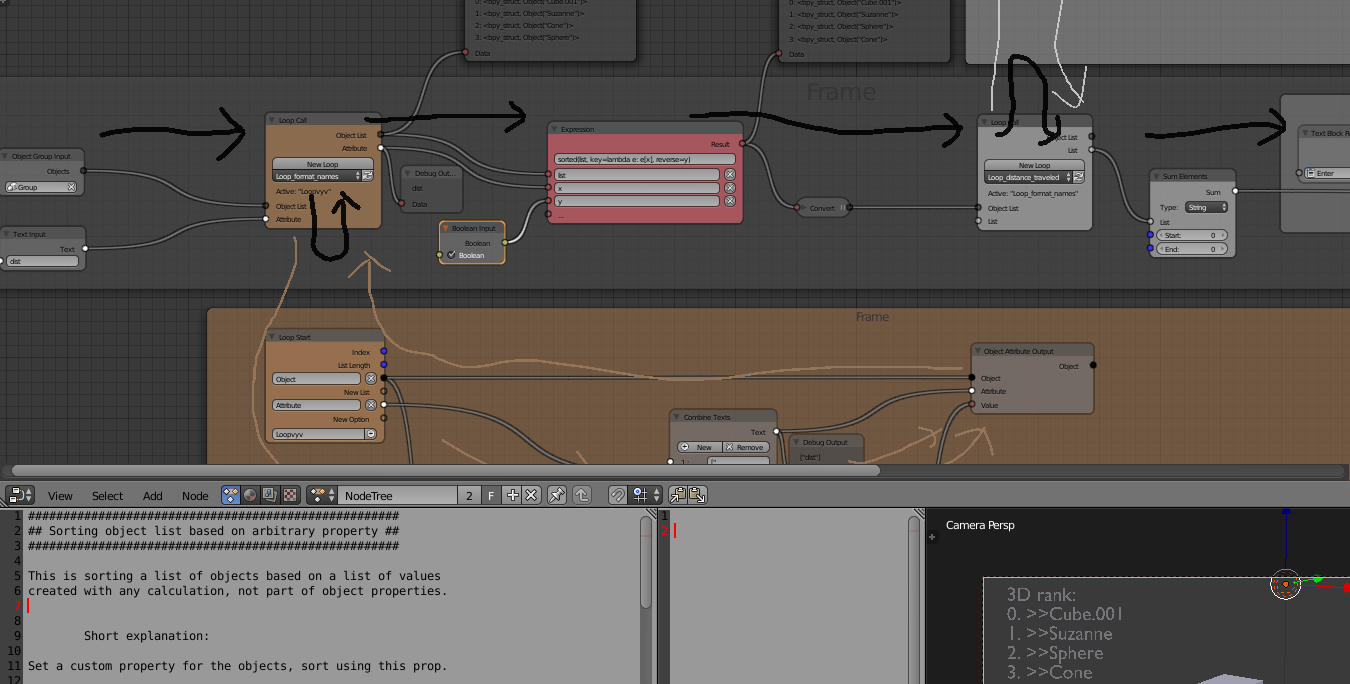The image size is (1350, 684).
Task: Open Loop_distance_traveled dropdown
Action: pyautogui.click(x=1028, y=177)
